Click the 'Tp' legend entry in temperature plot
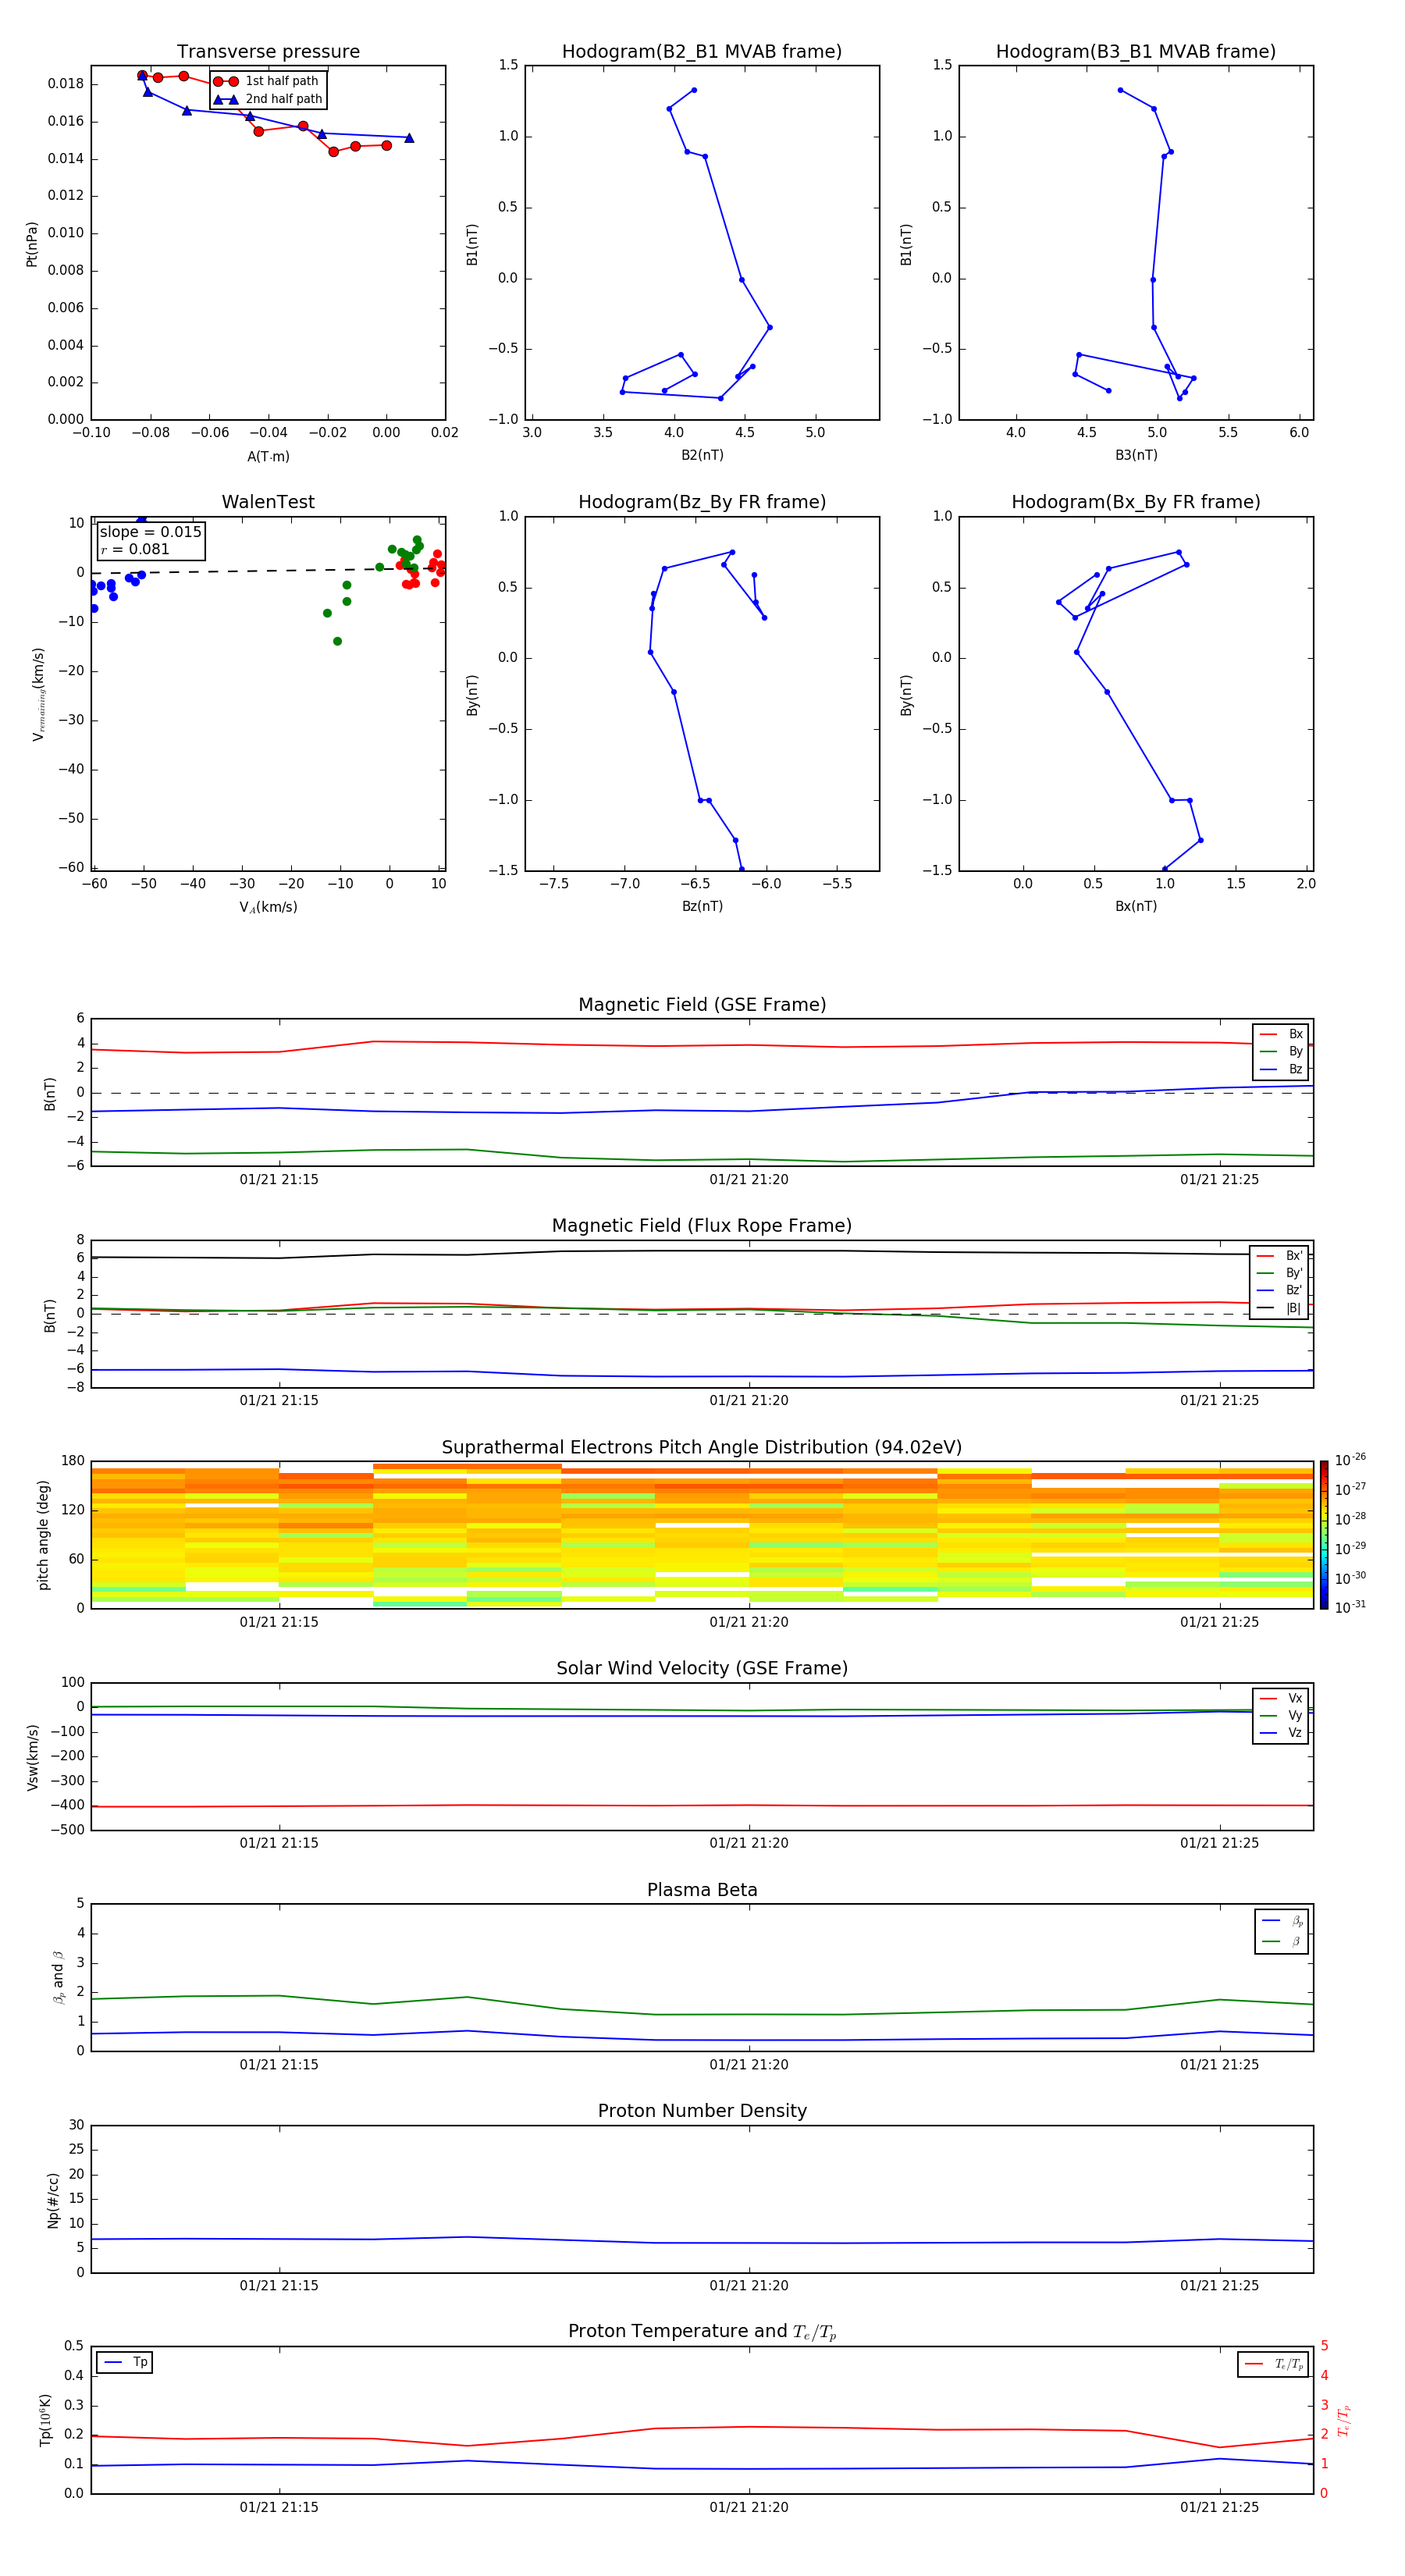Viewport: 1405px width, 2576px height. pyautogui.click(x=125, y=2362)
